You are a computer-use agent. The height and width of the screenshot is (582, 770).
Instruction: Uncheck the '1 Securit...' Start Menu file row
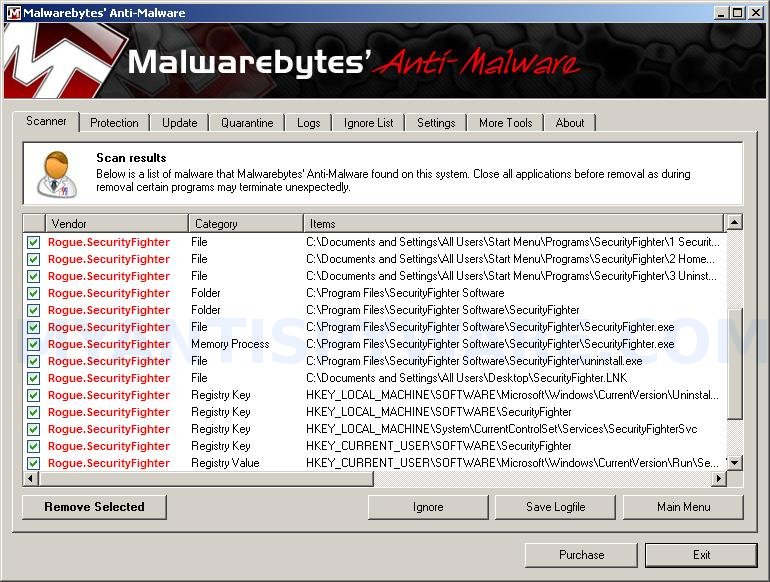33,243
